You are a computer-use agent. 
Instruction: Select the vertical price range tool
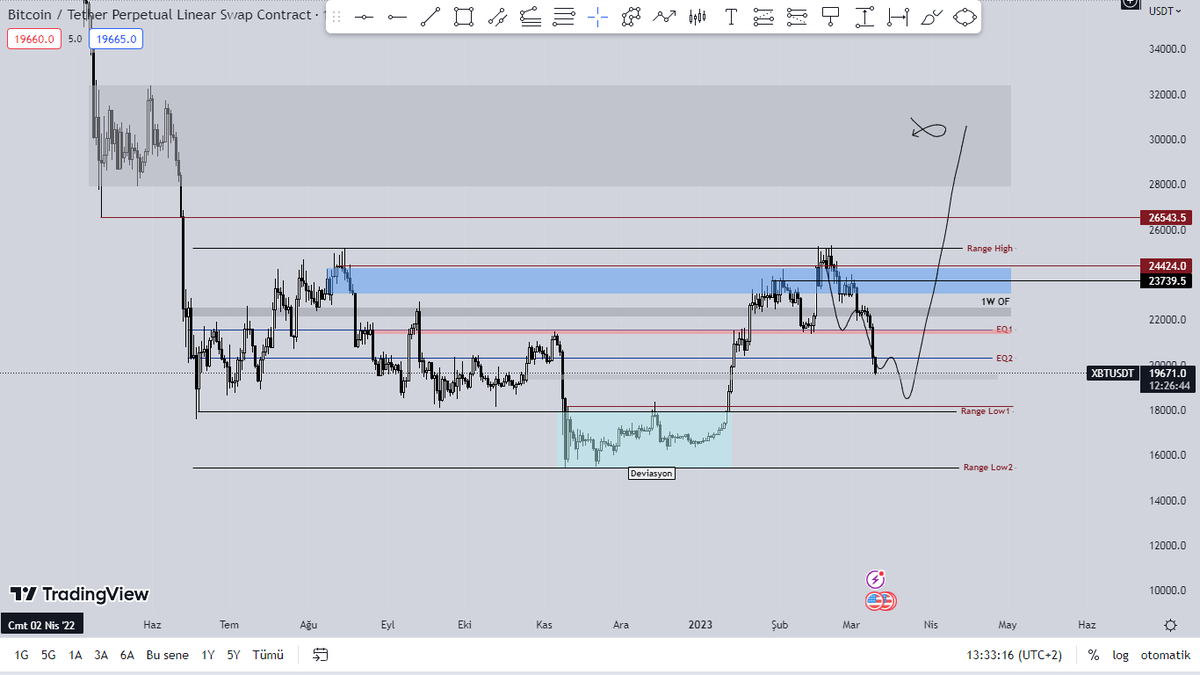click(x=865, y=17)
